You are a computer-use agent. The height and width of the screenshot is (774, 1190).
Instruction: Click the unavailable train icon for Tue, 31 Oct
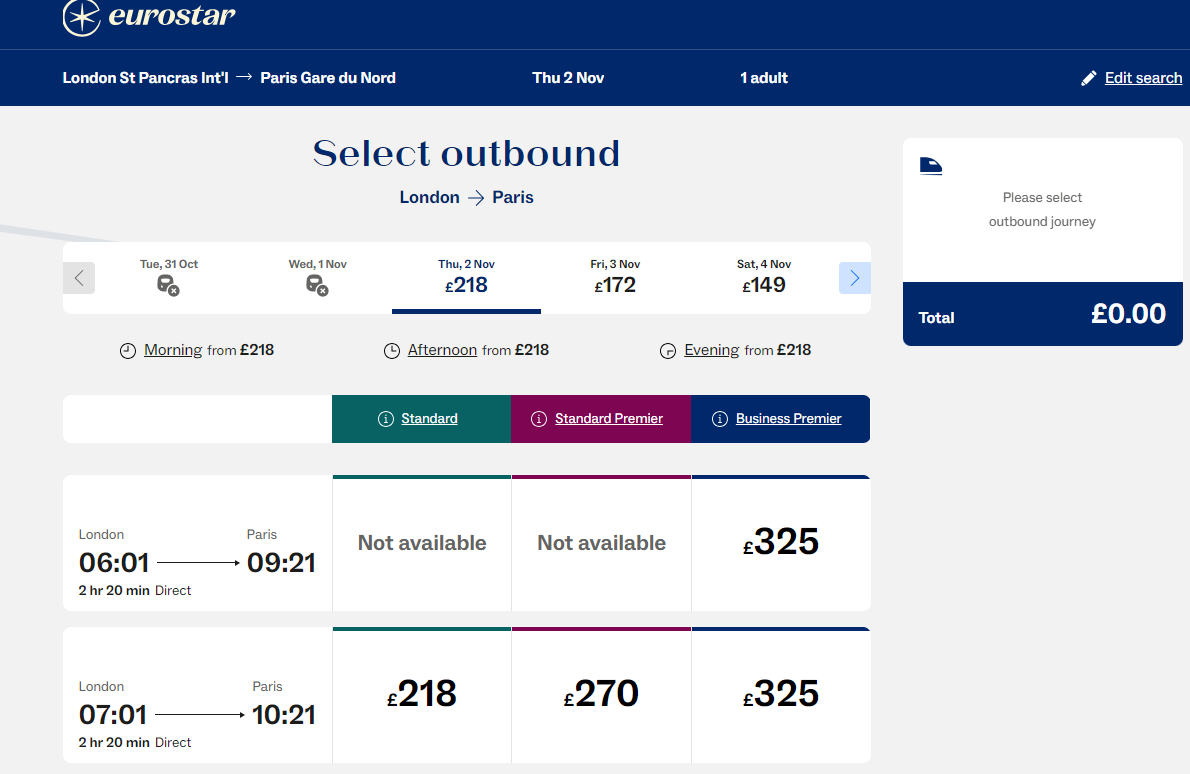click(x=168, y=285)
